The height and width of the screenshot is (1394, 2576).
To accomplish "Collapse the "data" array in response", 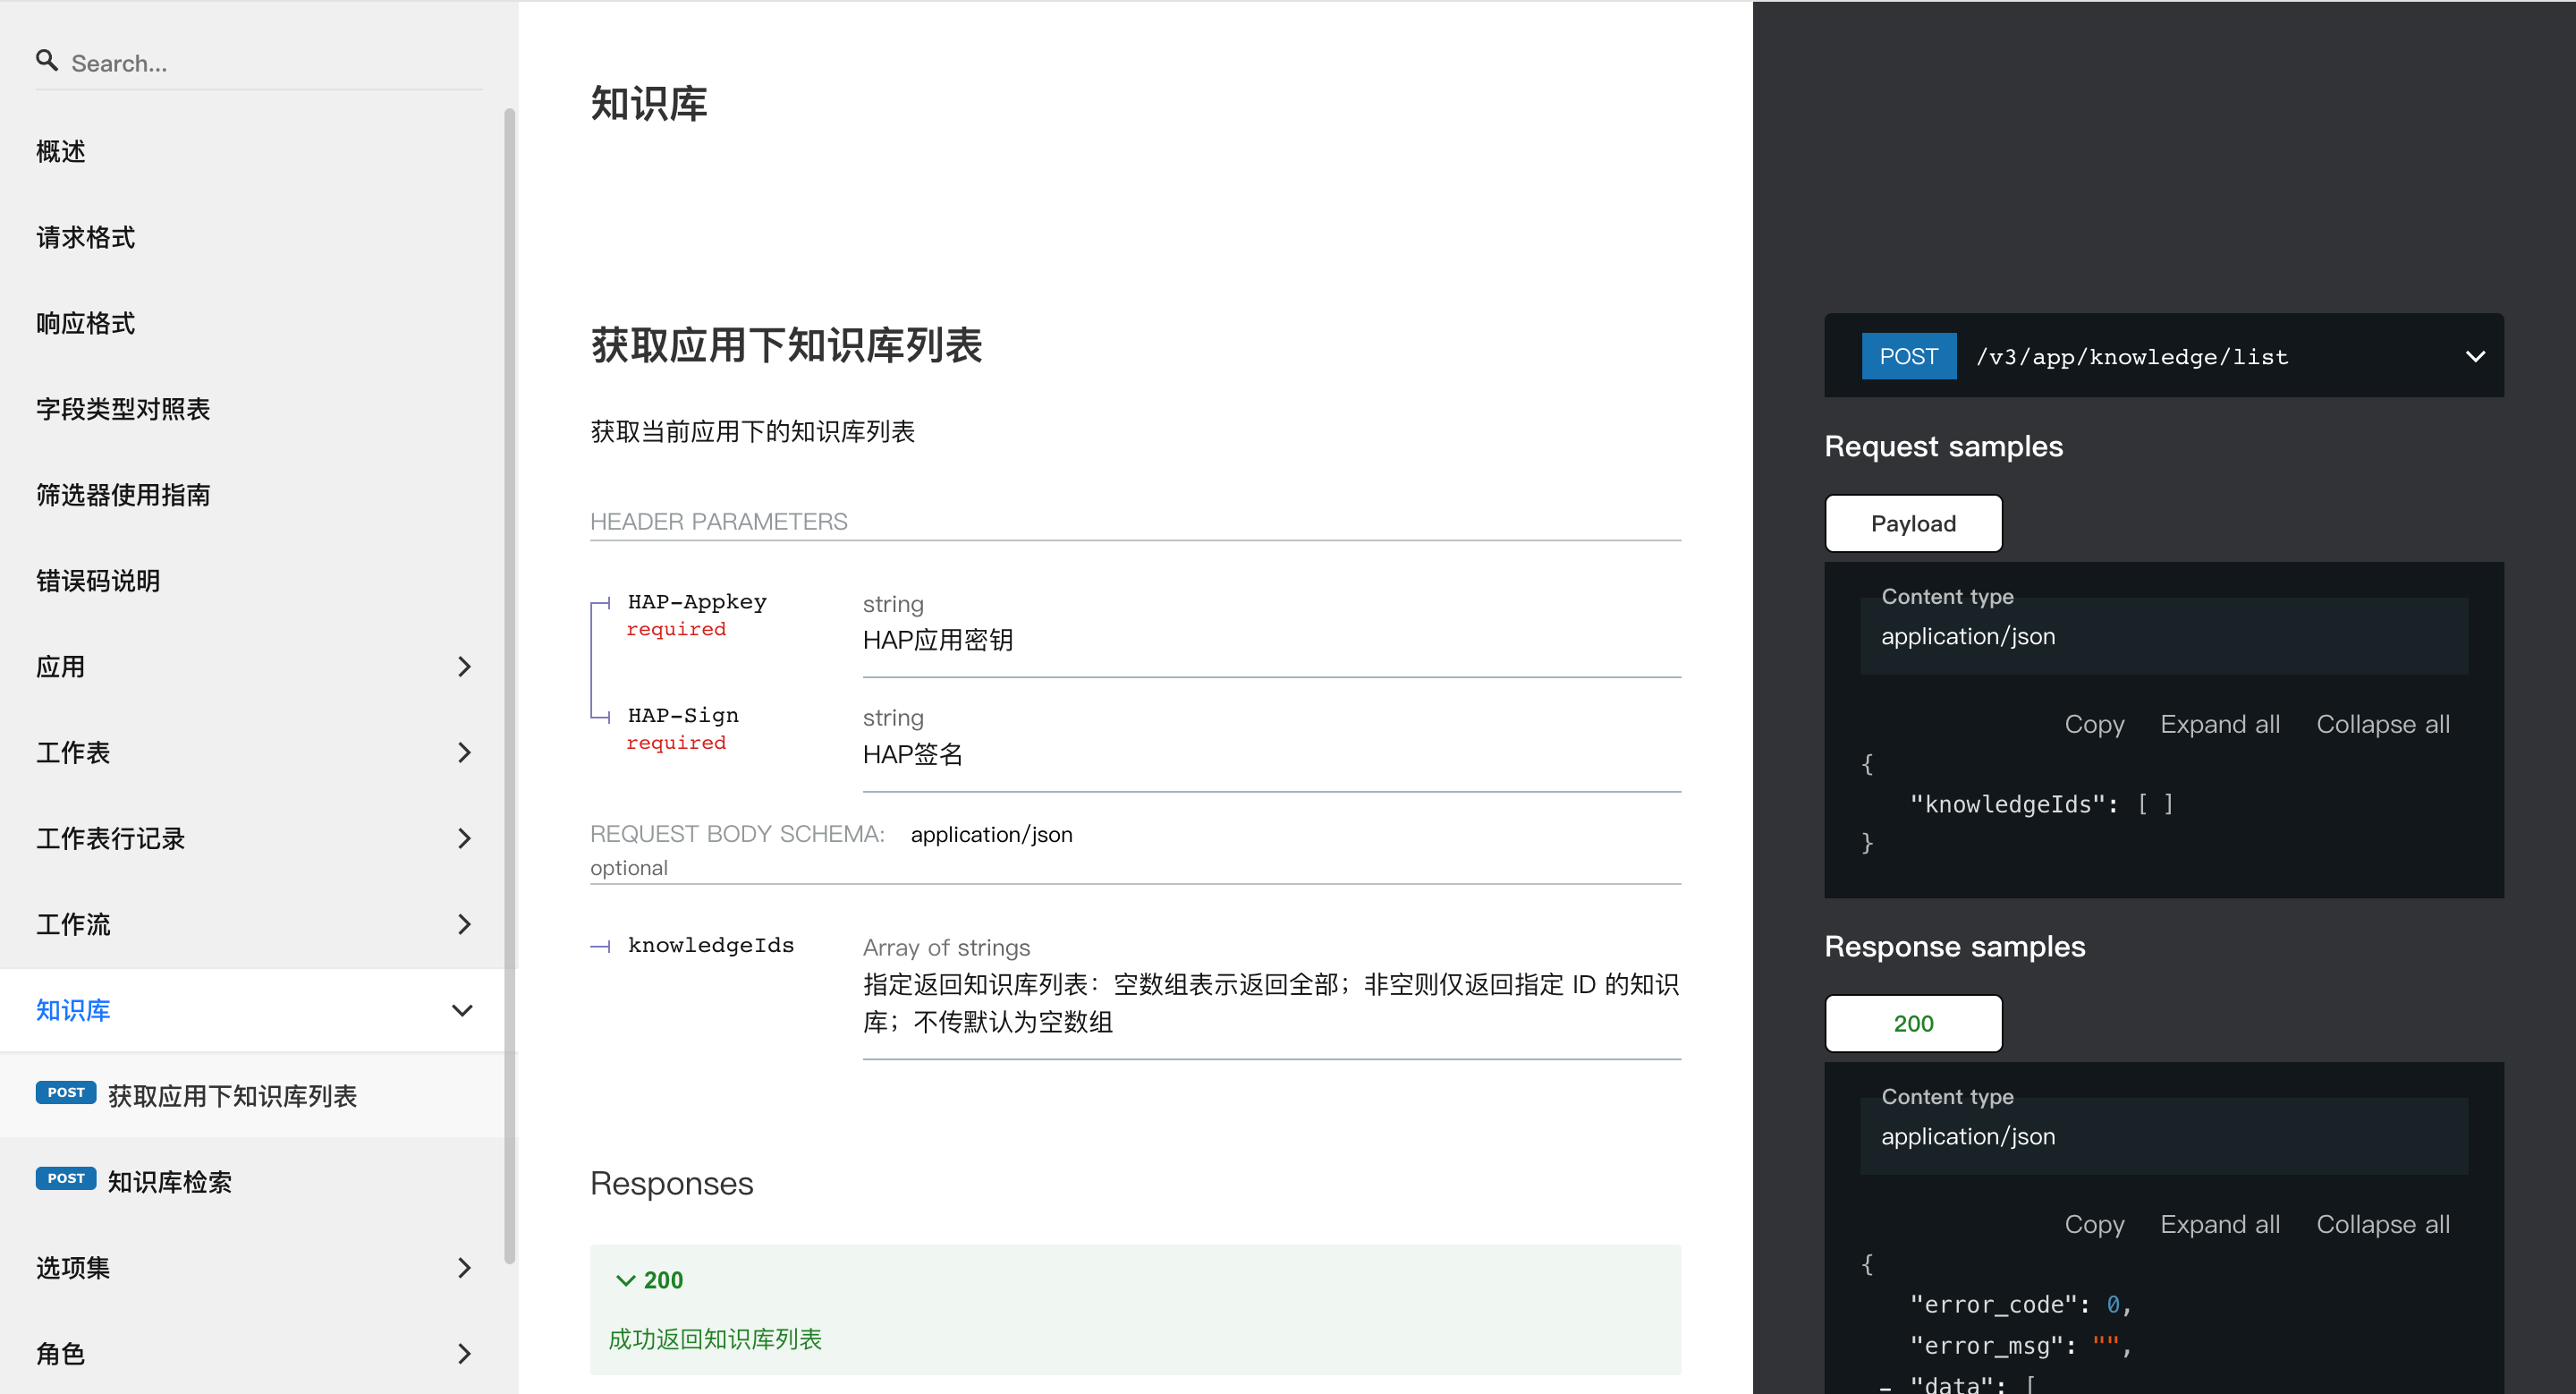I will 1885,1386.
